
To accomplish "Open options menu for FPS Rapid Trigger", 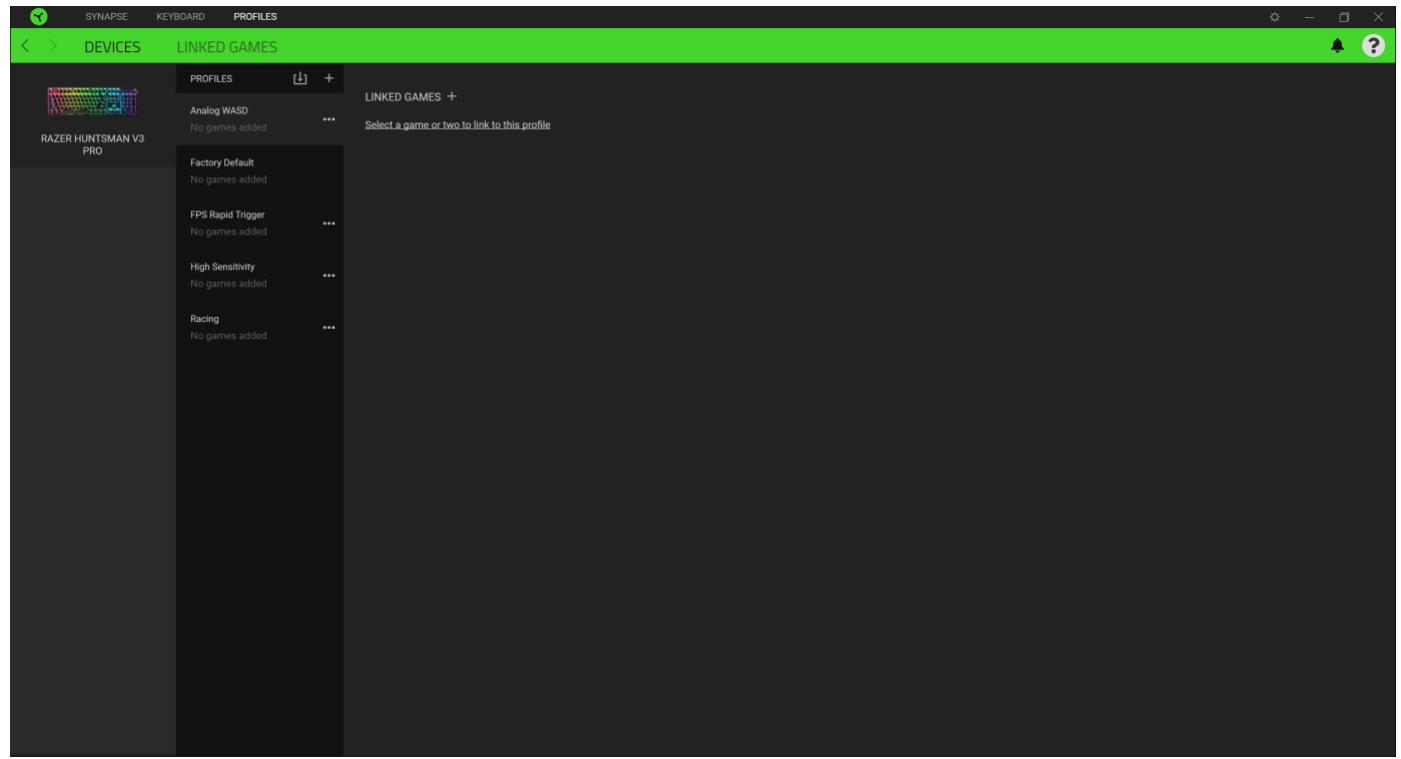I will coord(329,223).
